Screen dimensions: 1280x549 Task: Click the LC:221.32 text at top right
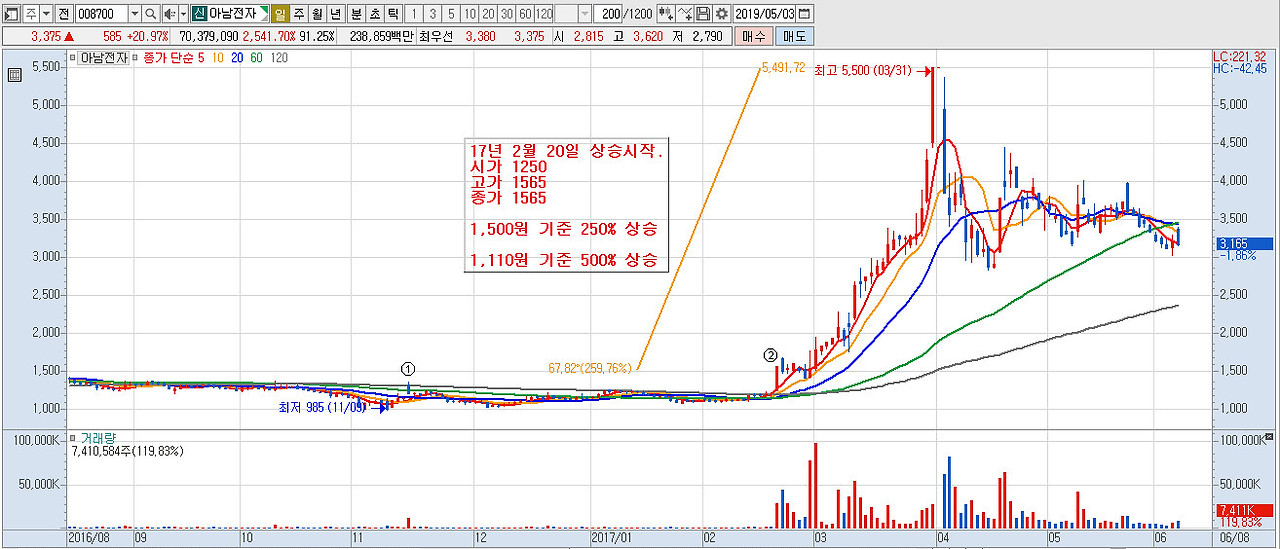point(1239,56)
